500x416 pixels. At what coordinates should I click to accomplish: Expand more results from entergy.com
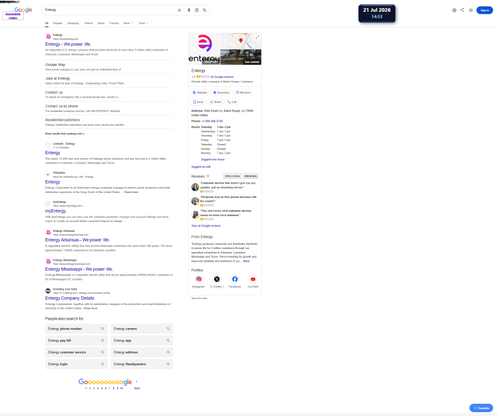click(65, 134)
